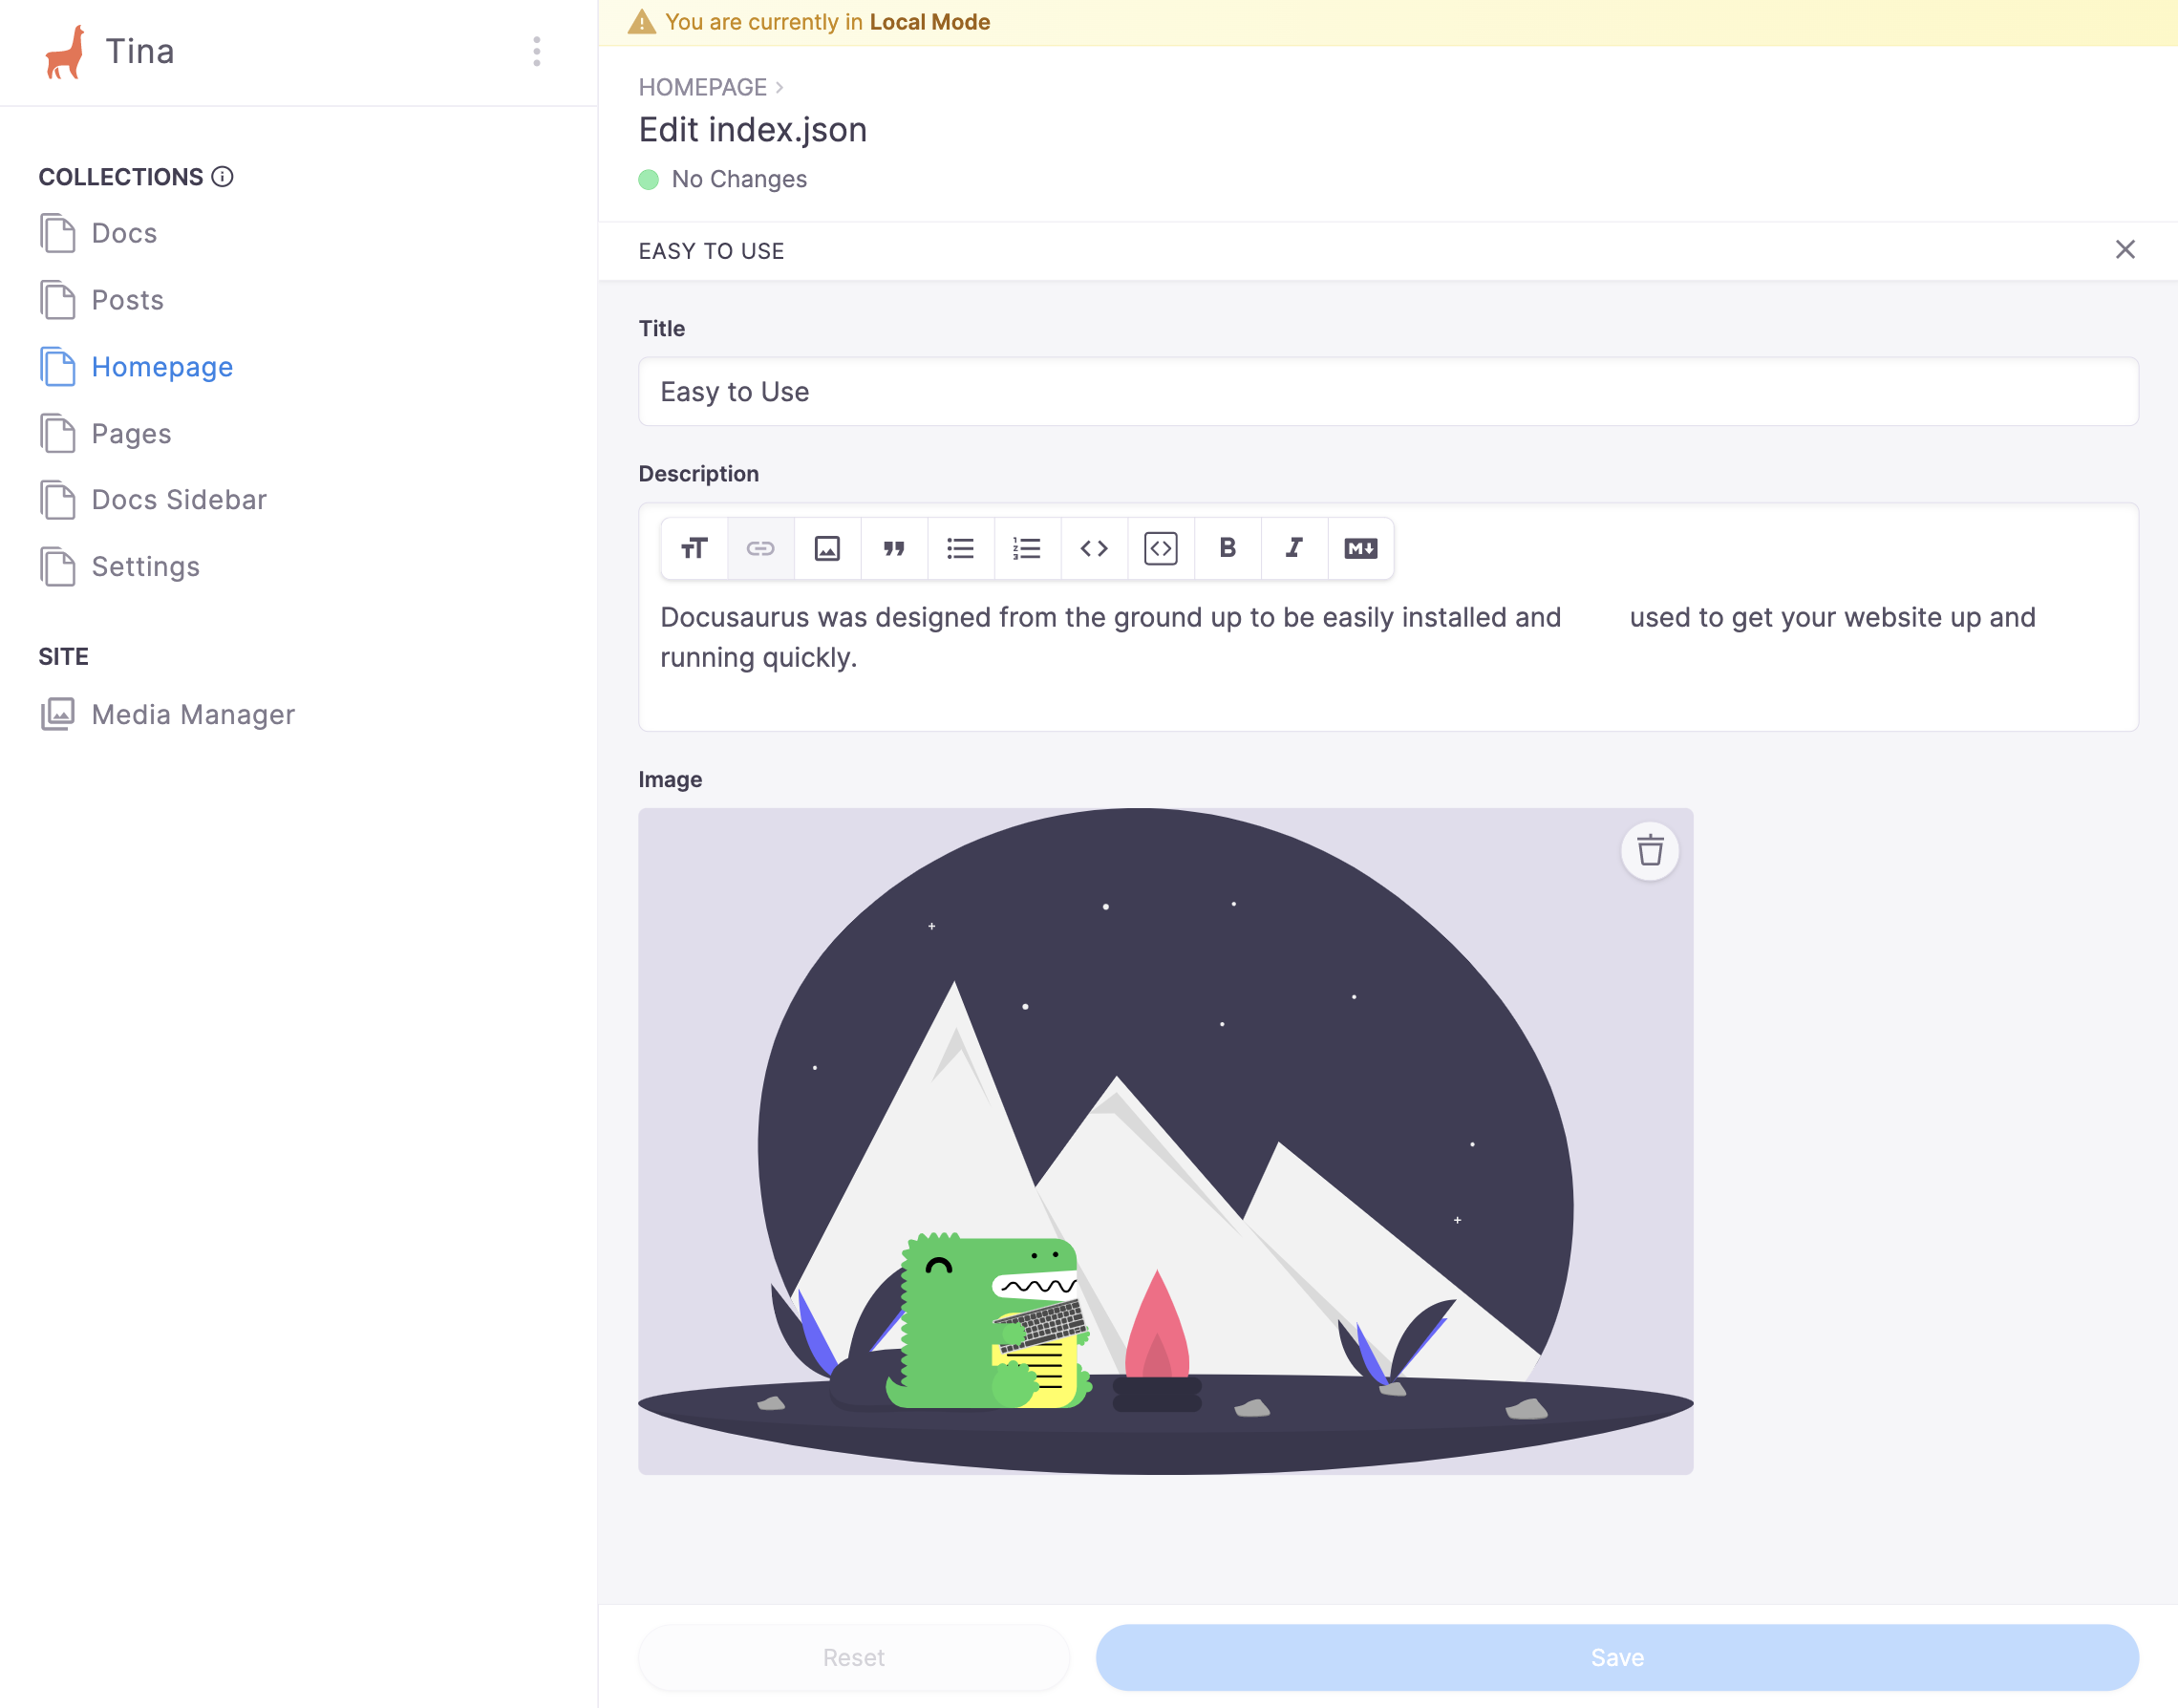Open the Media Manager section
The image size is (2178, 1708).
[x=193, y=715]
